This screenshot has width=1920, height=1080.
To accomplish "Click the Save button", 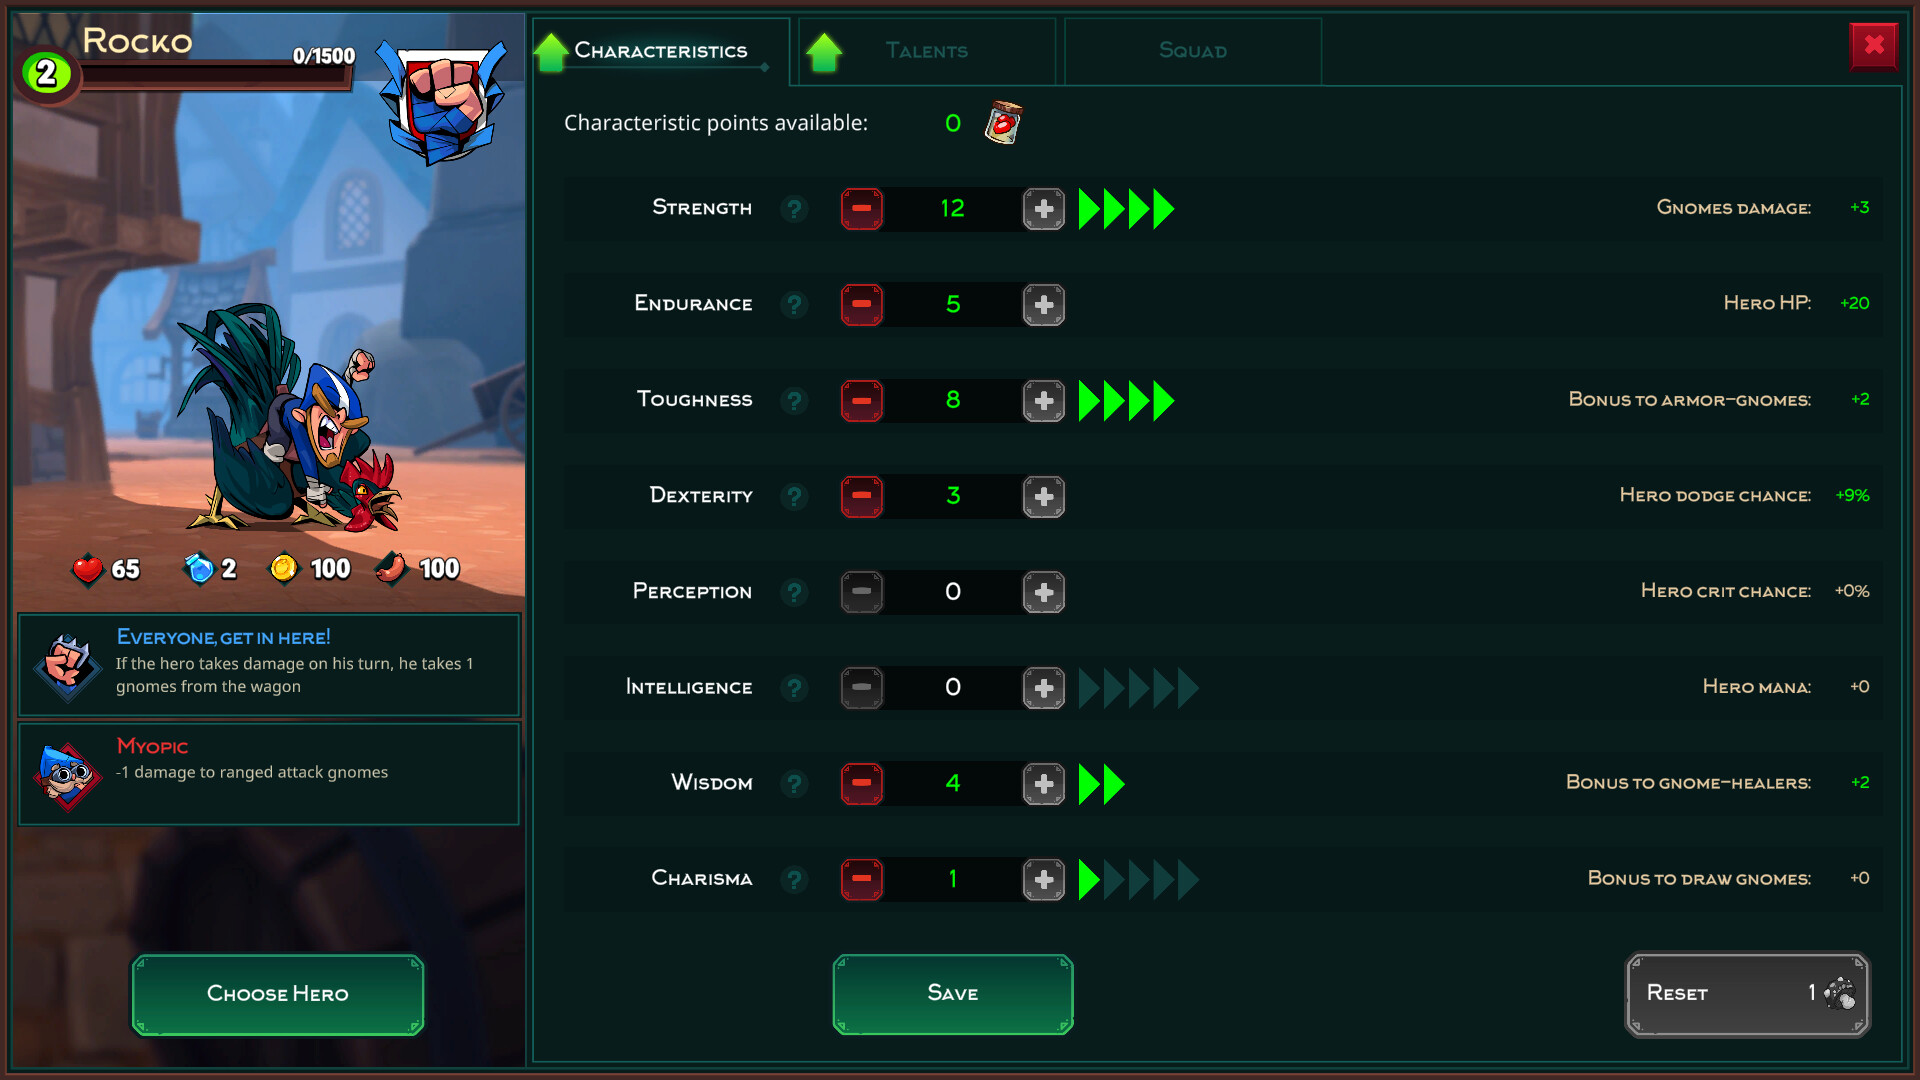I will (x=951, y=992).
